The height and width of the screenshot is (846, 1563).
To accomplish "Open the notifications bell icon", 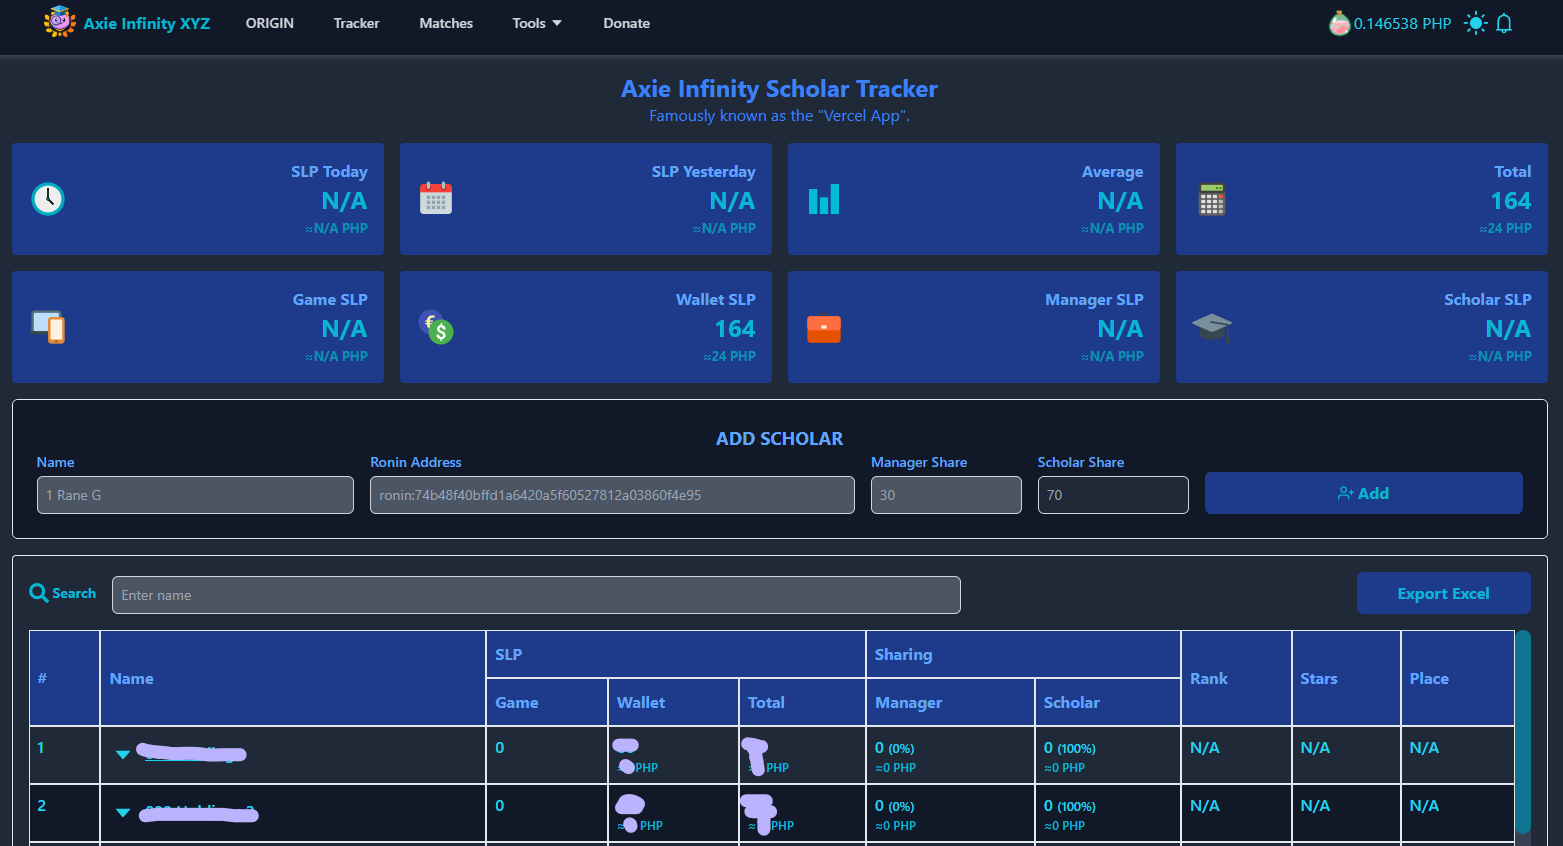I will pyautogui.click(x=1504, y=23).
